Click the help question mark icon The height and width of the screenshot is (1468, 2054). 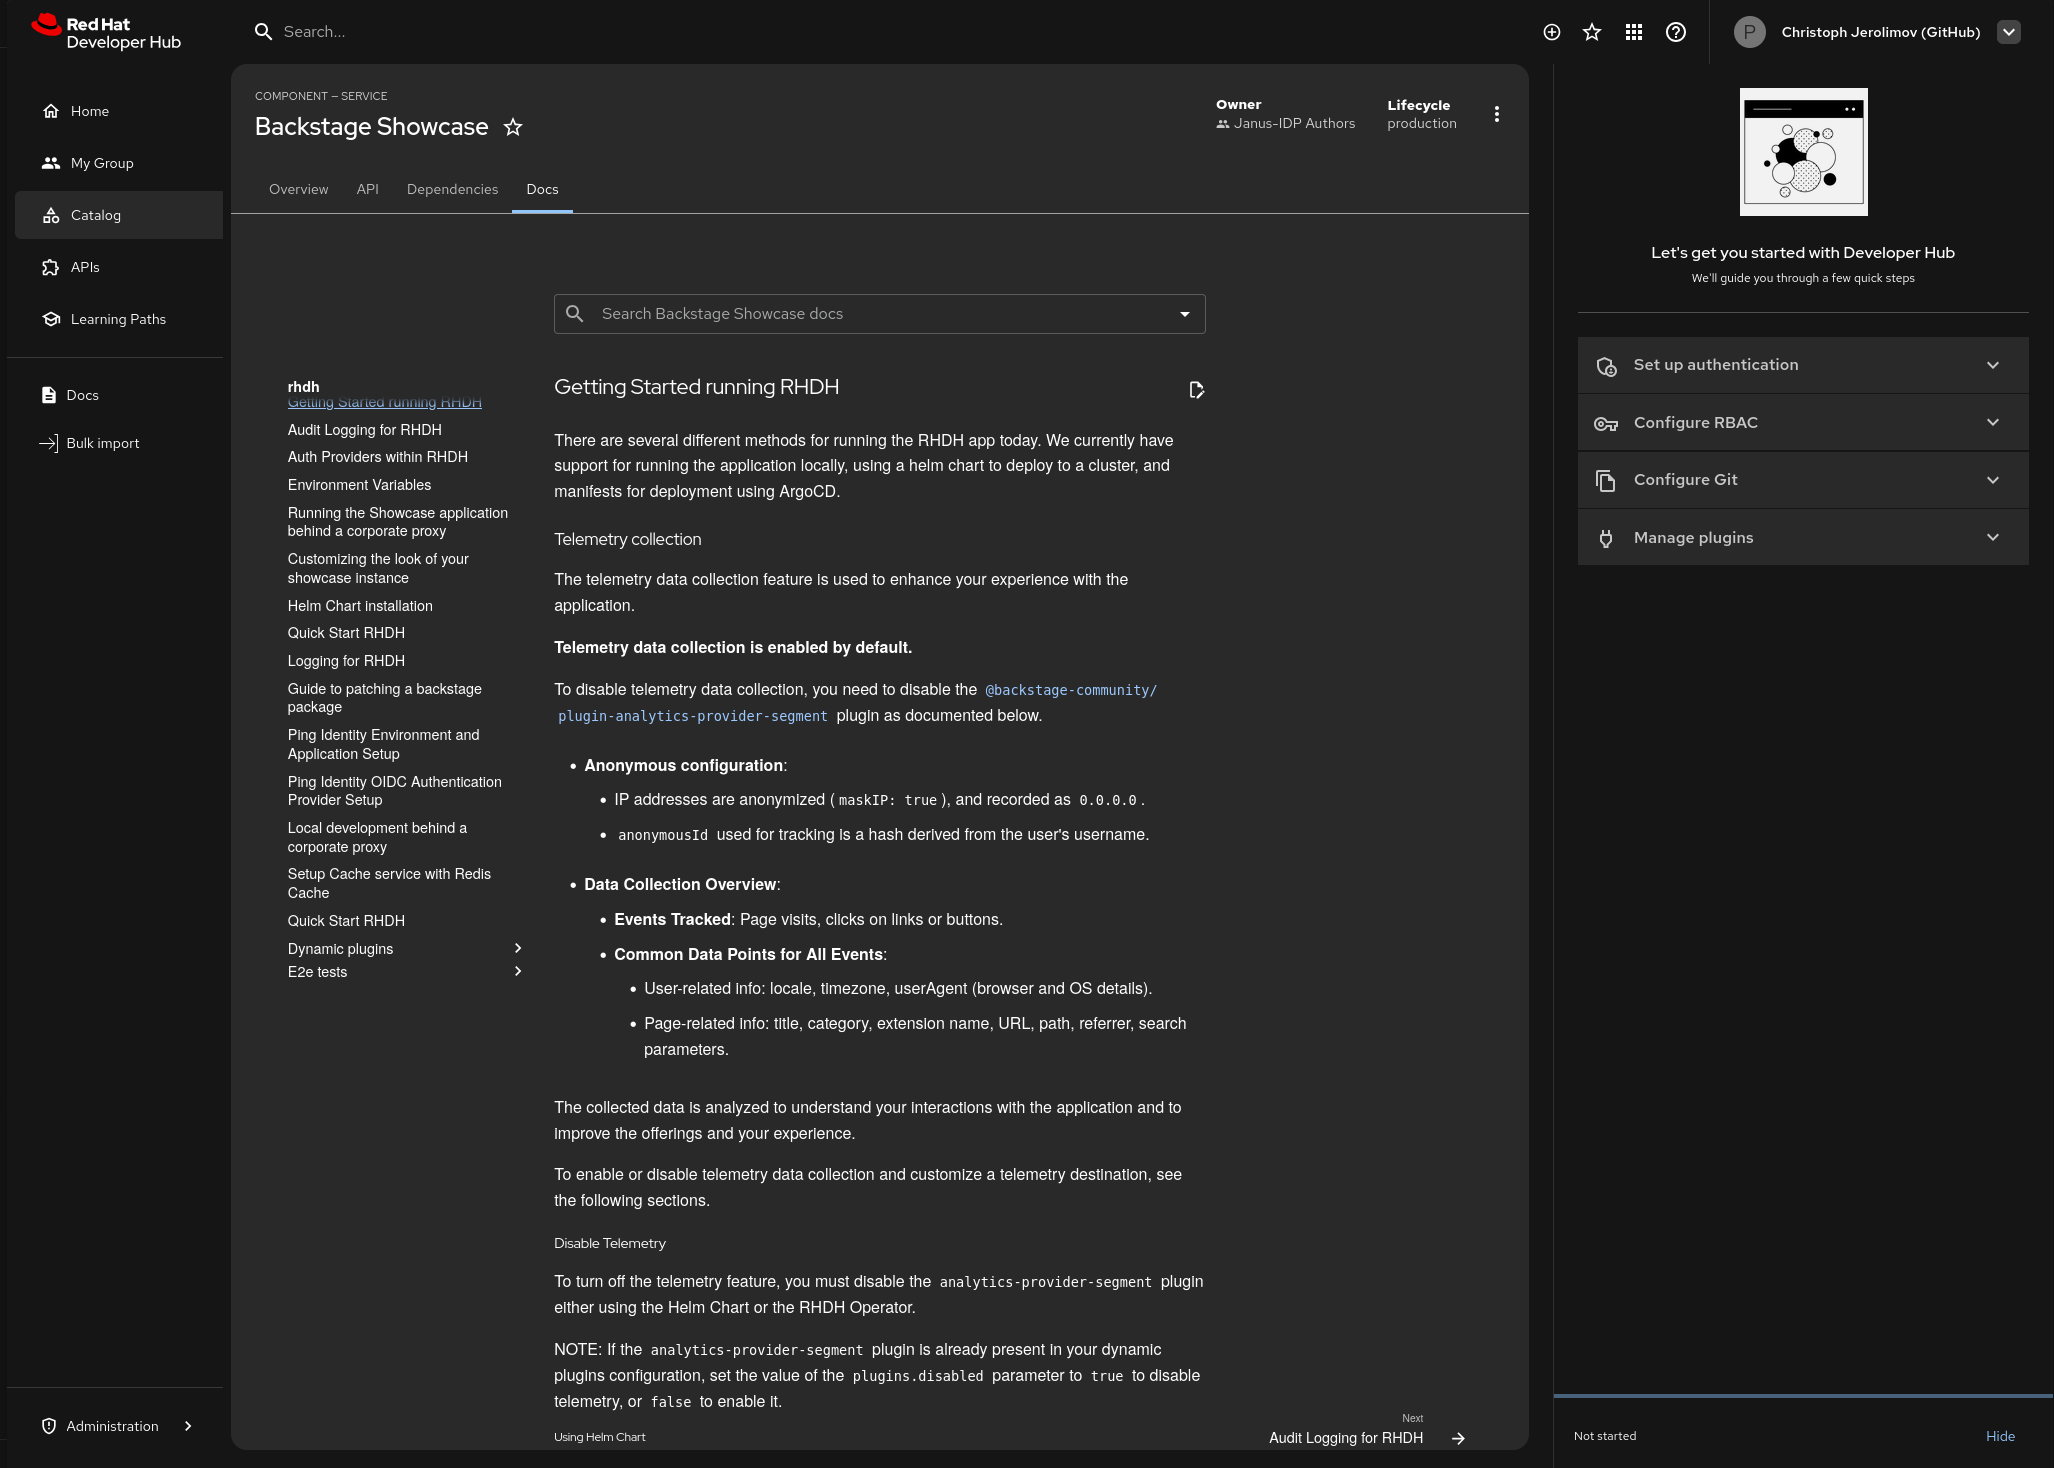pyautogui.click(x=1676, y=32)
